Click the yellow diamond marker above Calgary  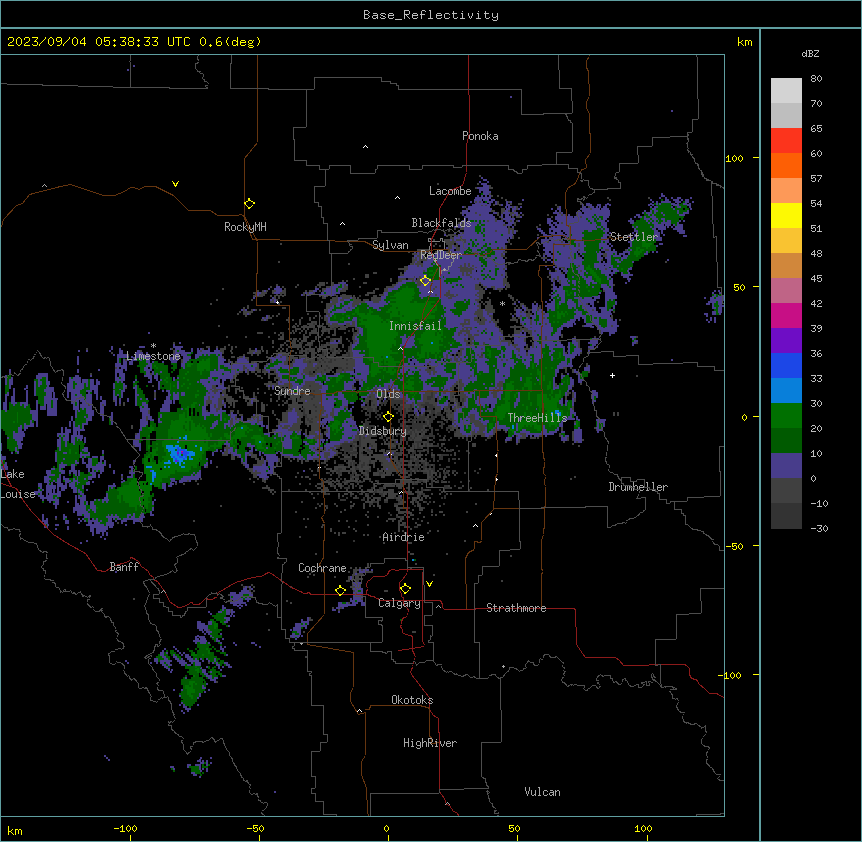[405, 589]
